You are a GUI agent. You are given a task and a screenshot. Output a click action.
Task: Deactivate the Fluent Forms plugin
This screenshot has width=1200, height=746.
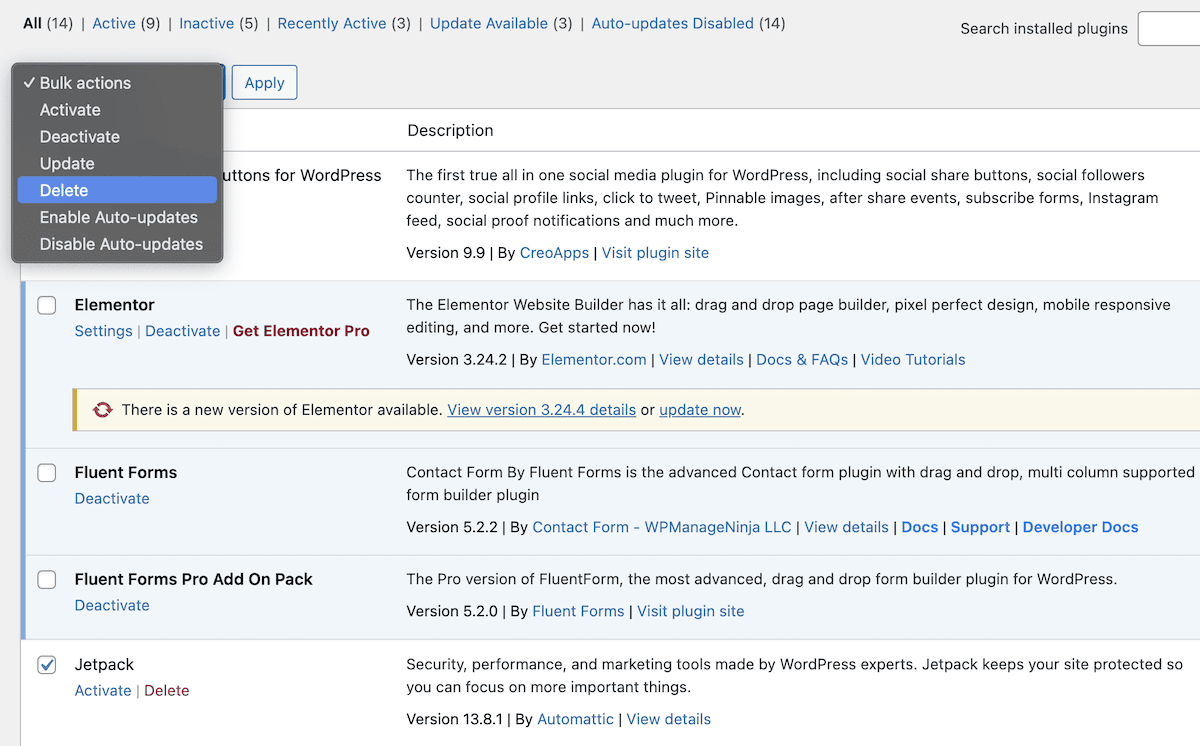(x=112, y=498)
